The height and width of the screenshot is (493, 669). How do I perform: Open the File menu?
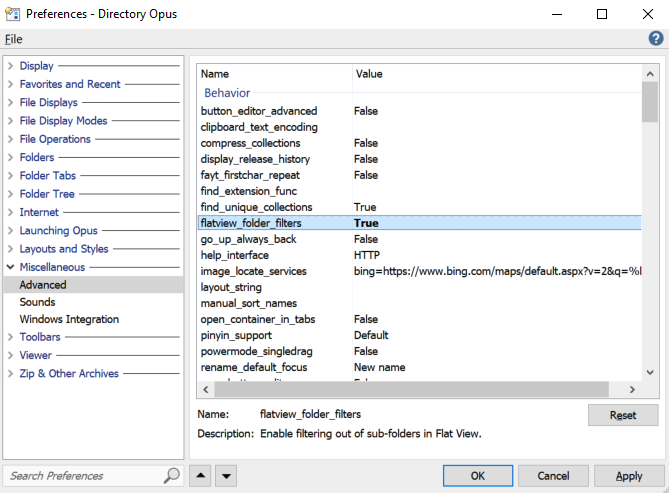13,39
